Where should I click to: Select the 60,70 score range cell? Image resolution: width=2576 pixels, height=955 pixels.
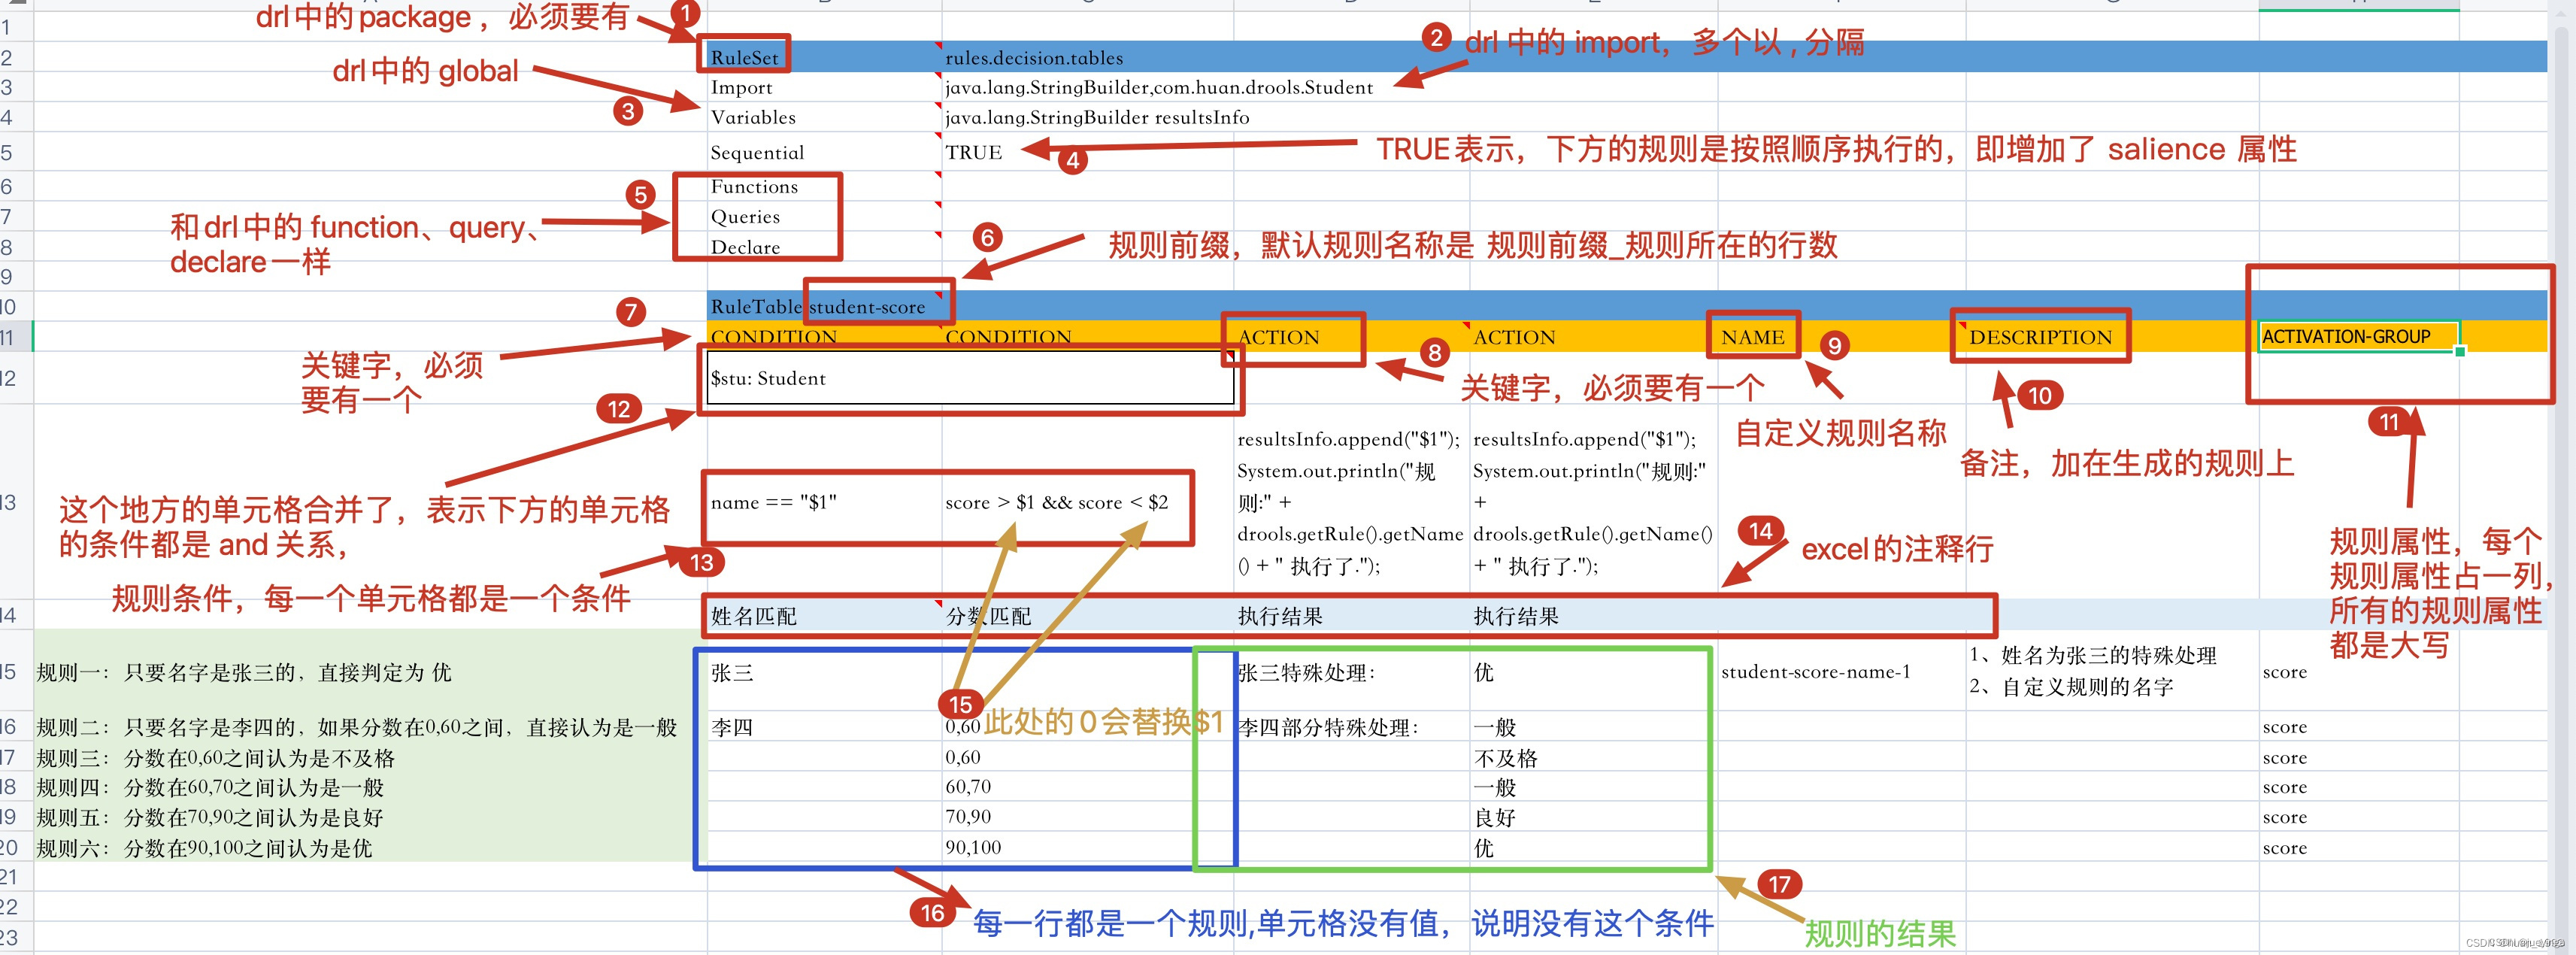coord(1087,787)
